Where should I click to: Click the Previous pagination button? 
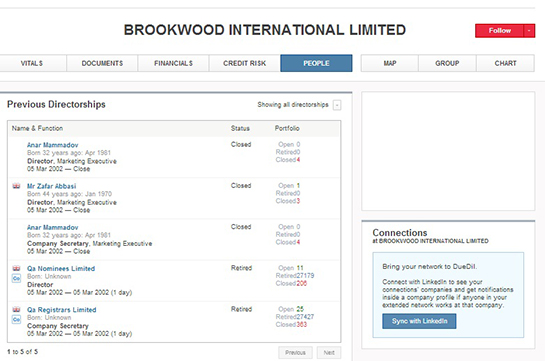pyautogui.click(x=295, y=353)
